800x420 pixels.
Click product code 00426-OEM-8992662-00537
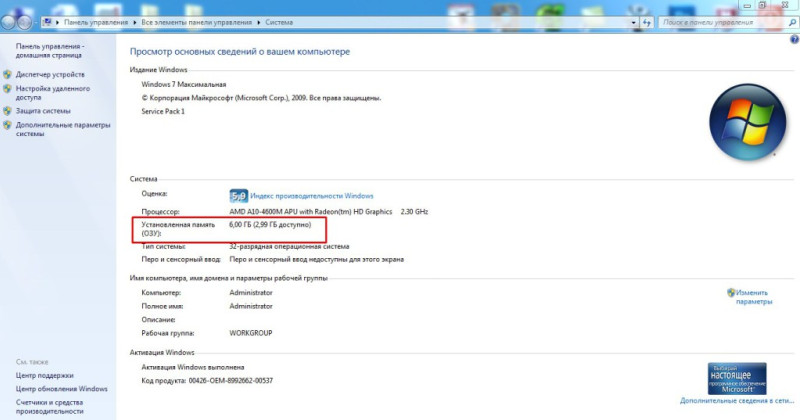231,381
